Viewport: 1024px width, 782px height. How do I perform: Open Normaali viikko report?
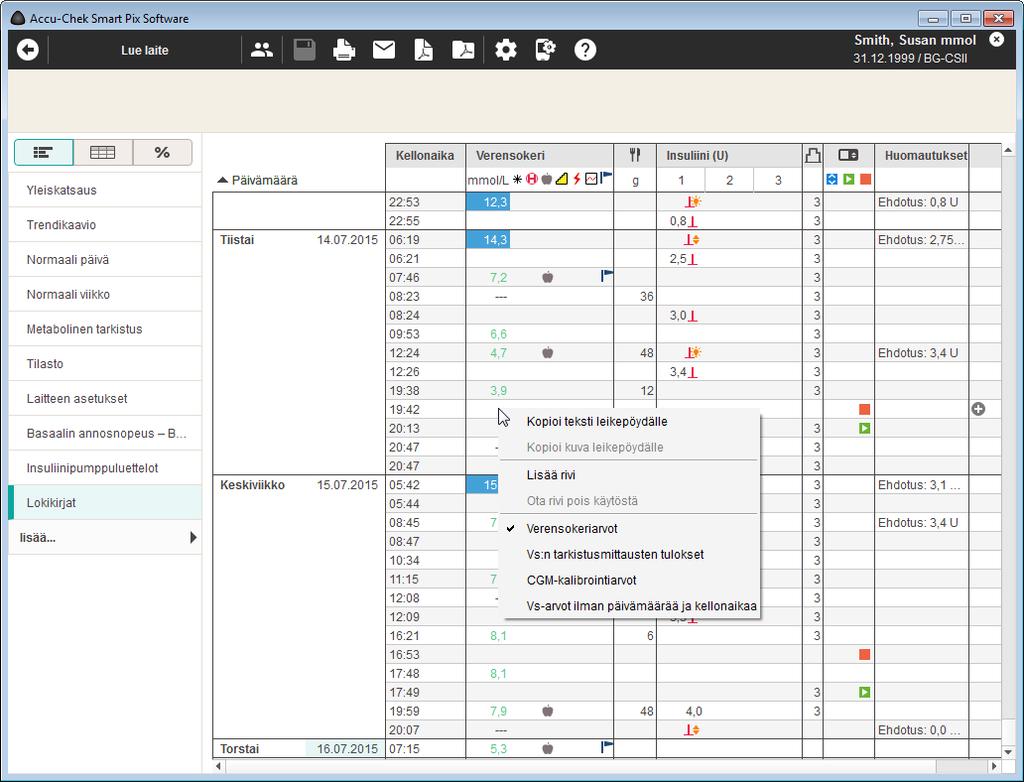coord(104,294)
